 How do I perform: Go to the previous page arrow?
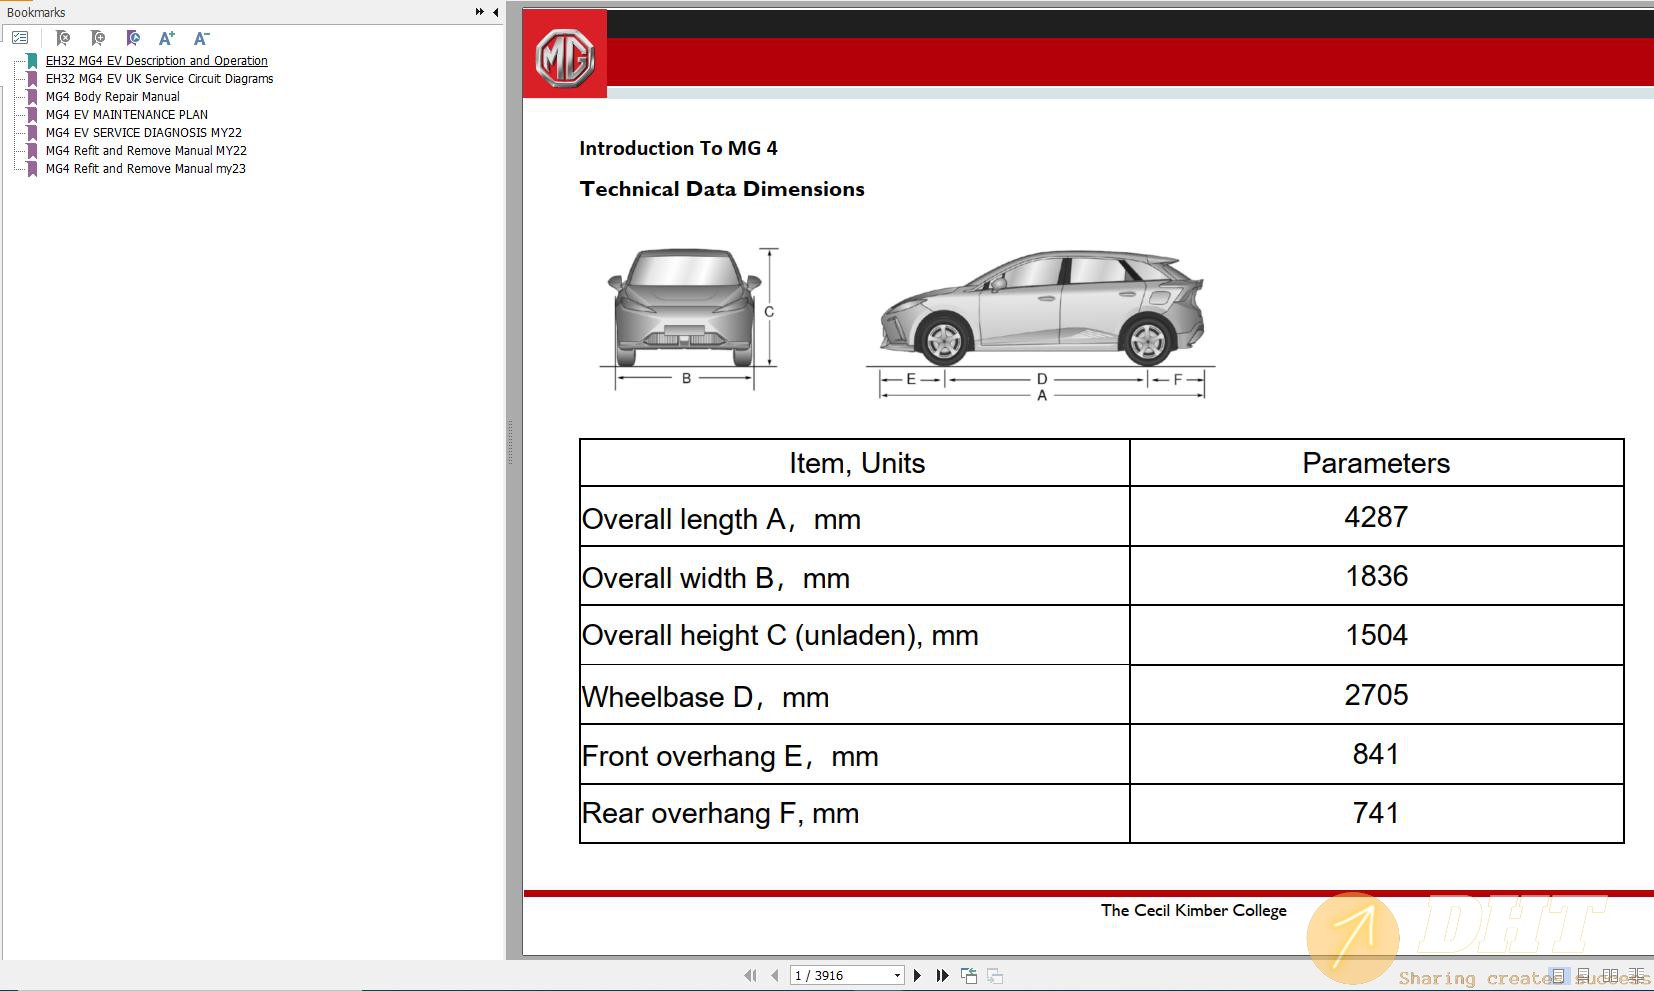(775, 975)
